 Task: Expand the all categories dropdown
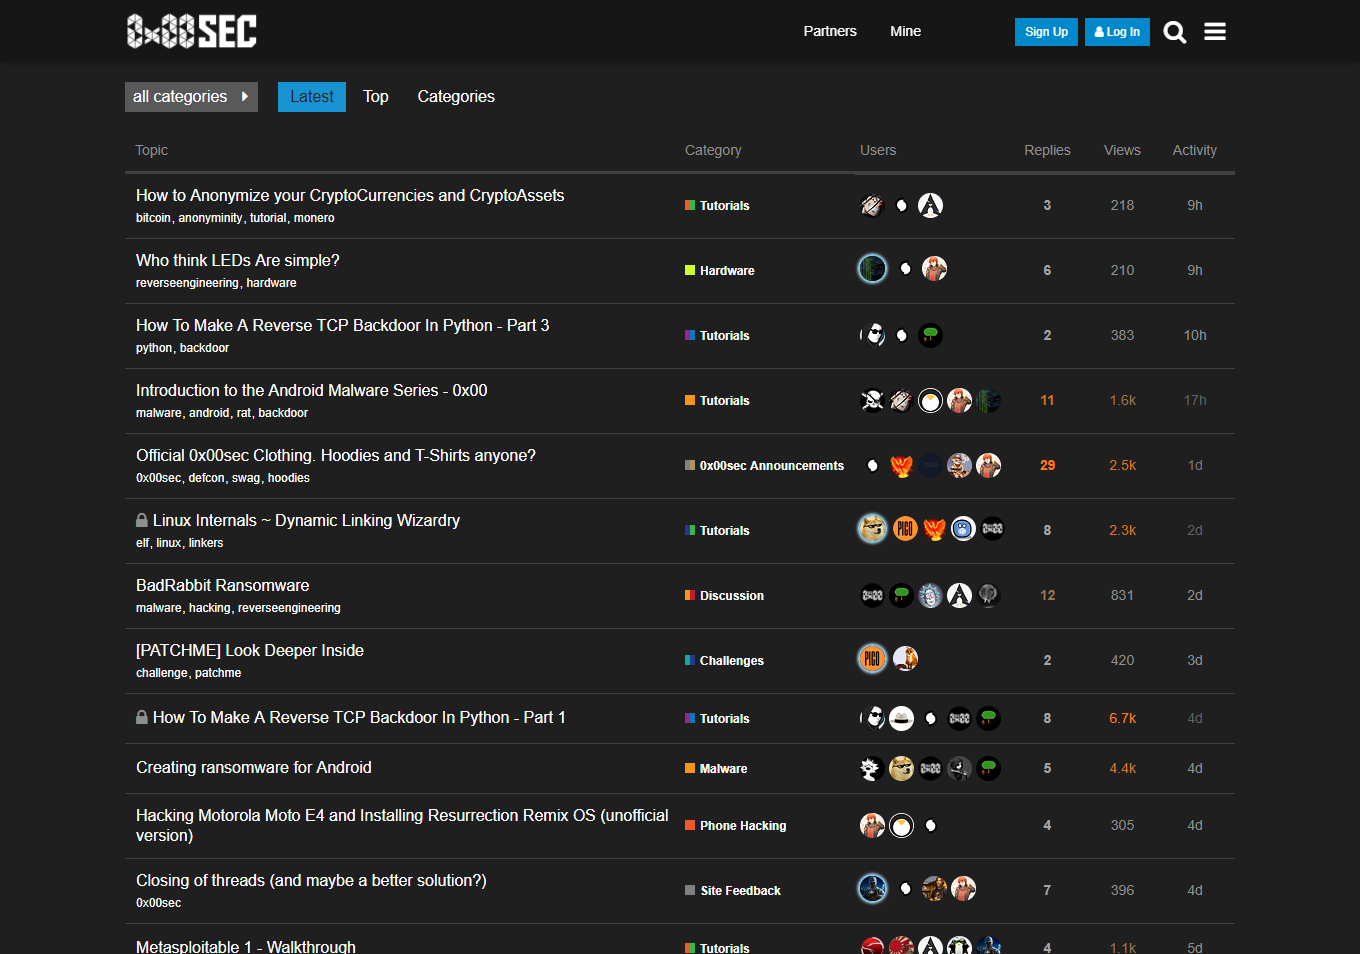tap(191, 97)
